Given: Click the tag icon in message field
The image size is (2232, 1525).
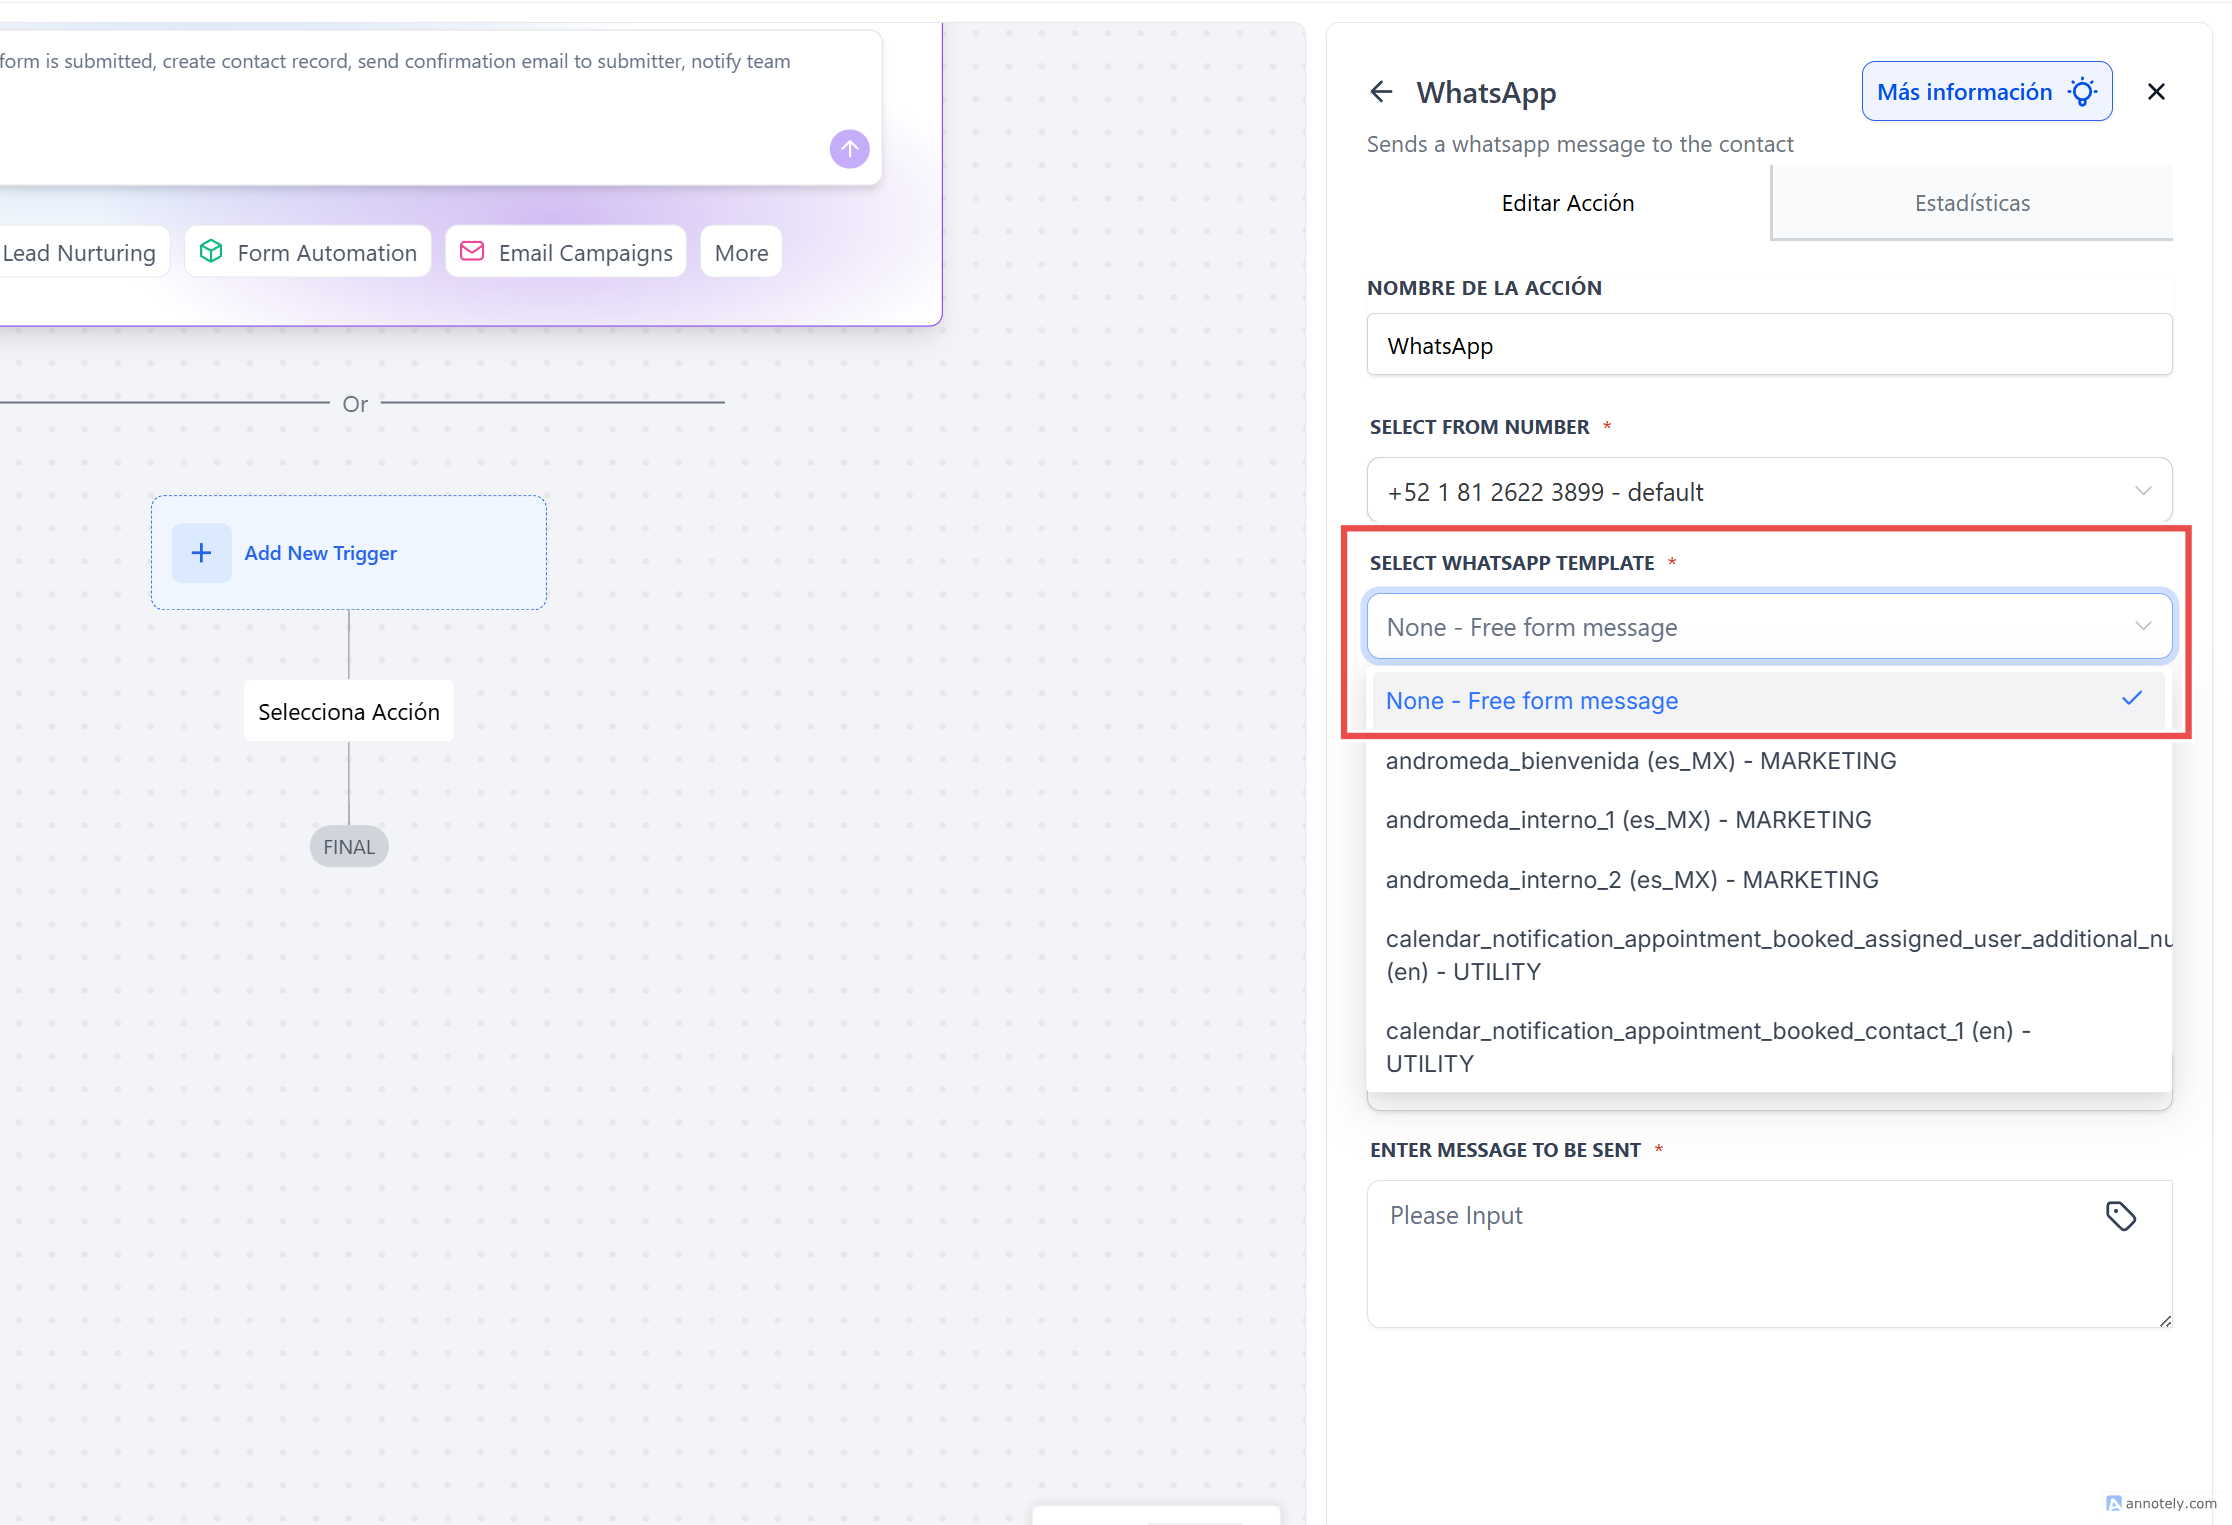Looking at the screenshot, I should (x=2120, y=1216).
